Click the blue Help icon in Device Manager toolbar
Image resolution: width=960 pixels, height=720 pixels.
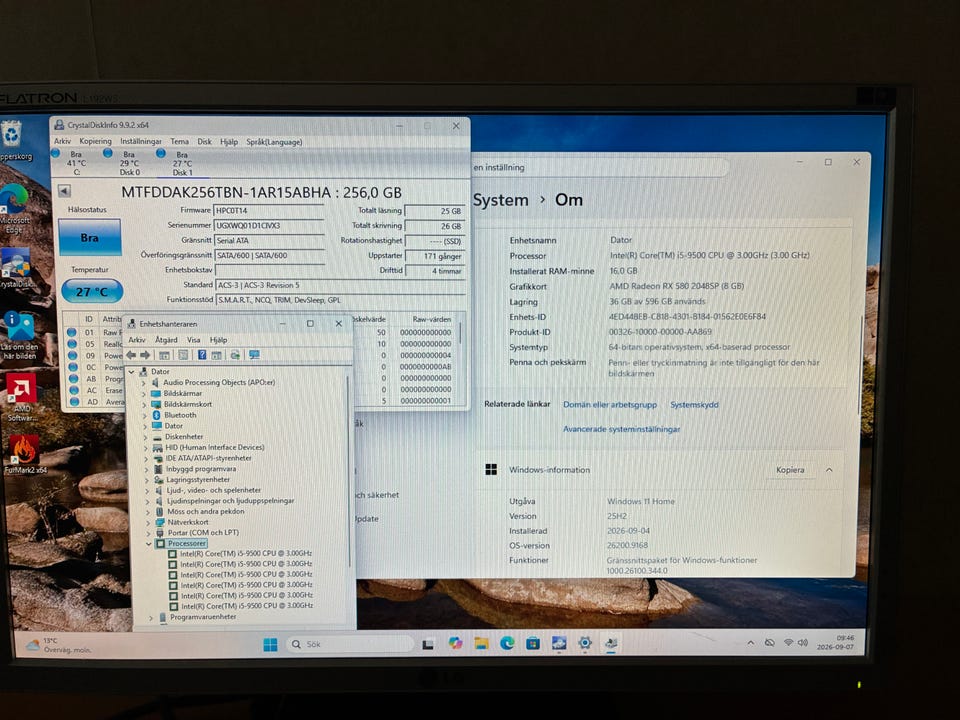pos(201,355)
